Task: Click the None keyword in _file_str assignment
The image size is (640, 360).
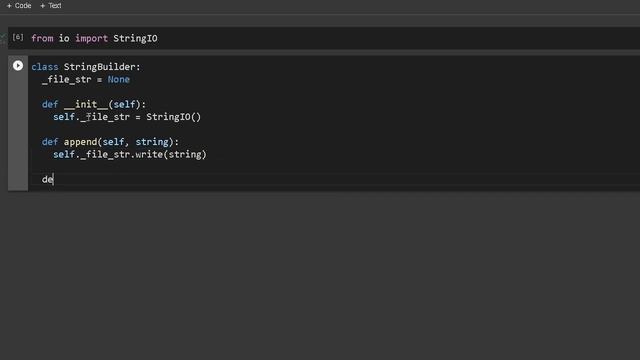Action: click(119, 80)
